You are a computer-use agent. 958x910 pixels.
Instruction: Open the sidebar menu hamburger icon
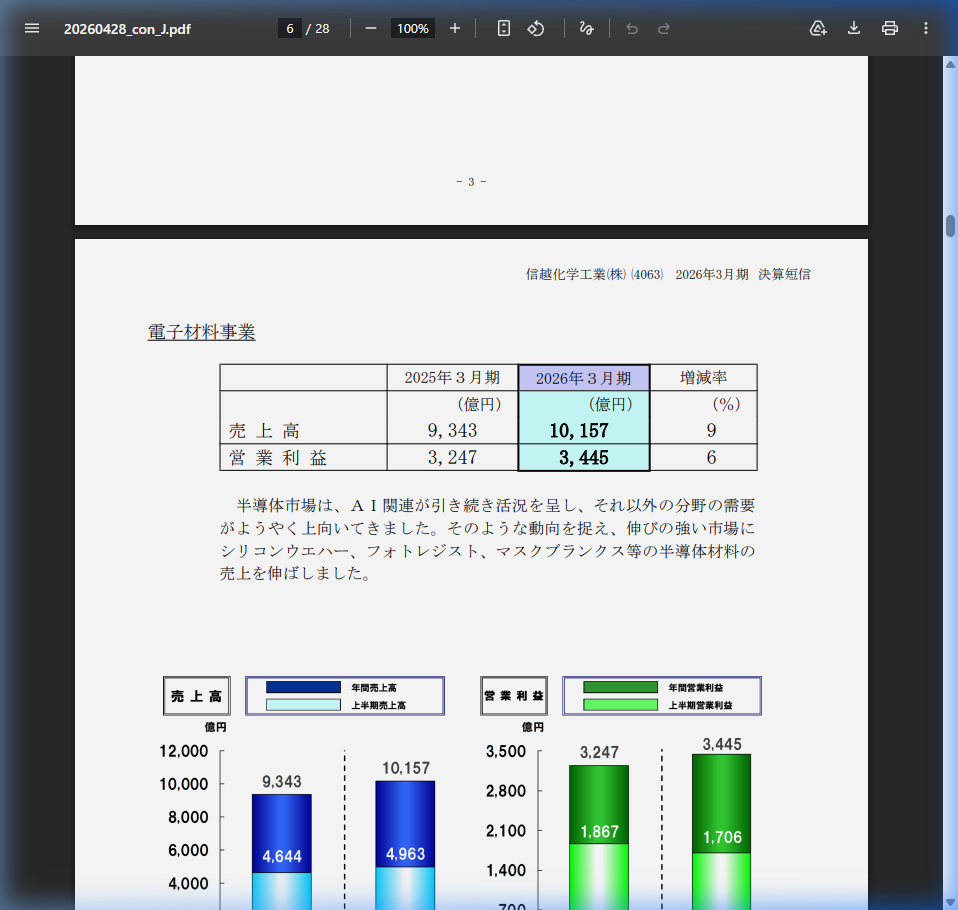click(32, 28)
